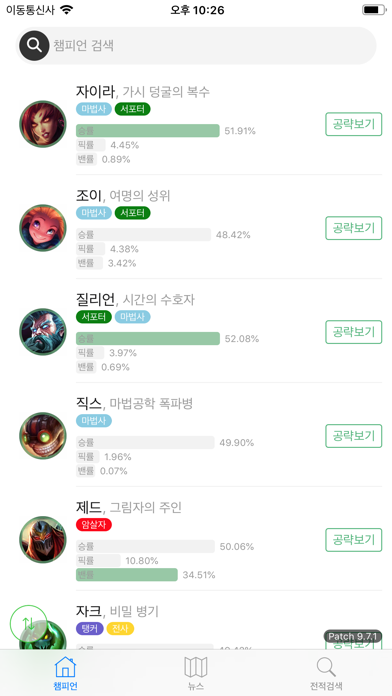Viewport: 392px width, 696px height.
Task: Tap the green sort arrows floating button
Action: click(x=28, y=623)
